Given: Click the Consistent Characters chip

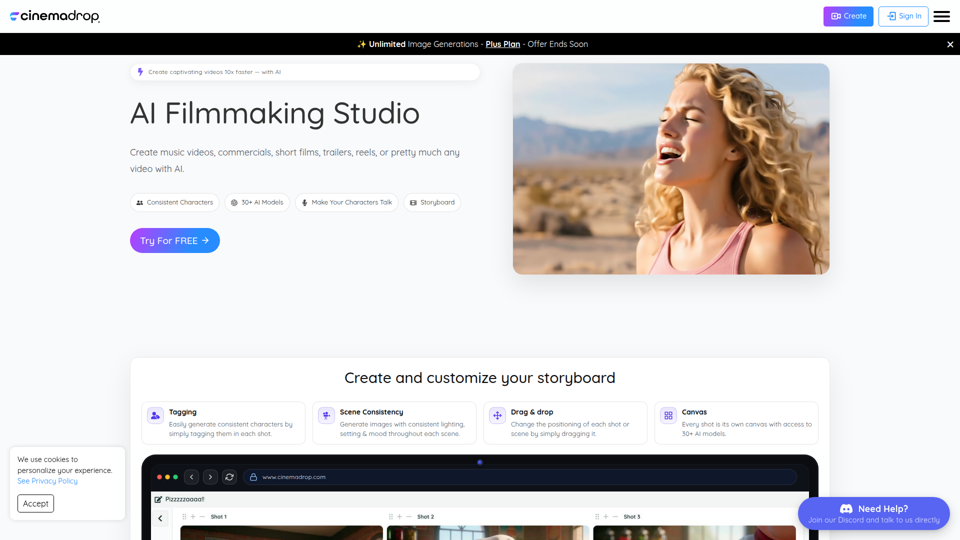Looking at the screenshot, I should pos(174,202).
